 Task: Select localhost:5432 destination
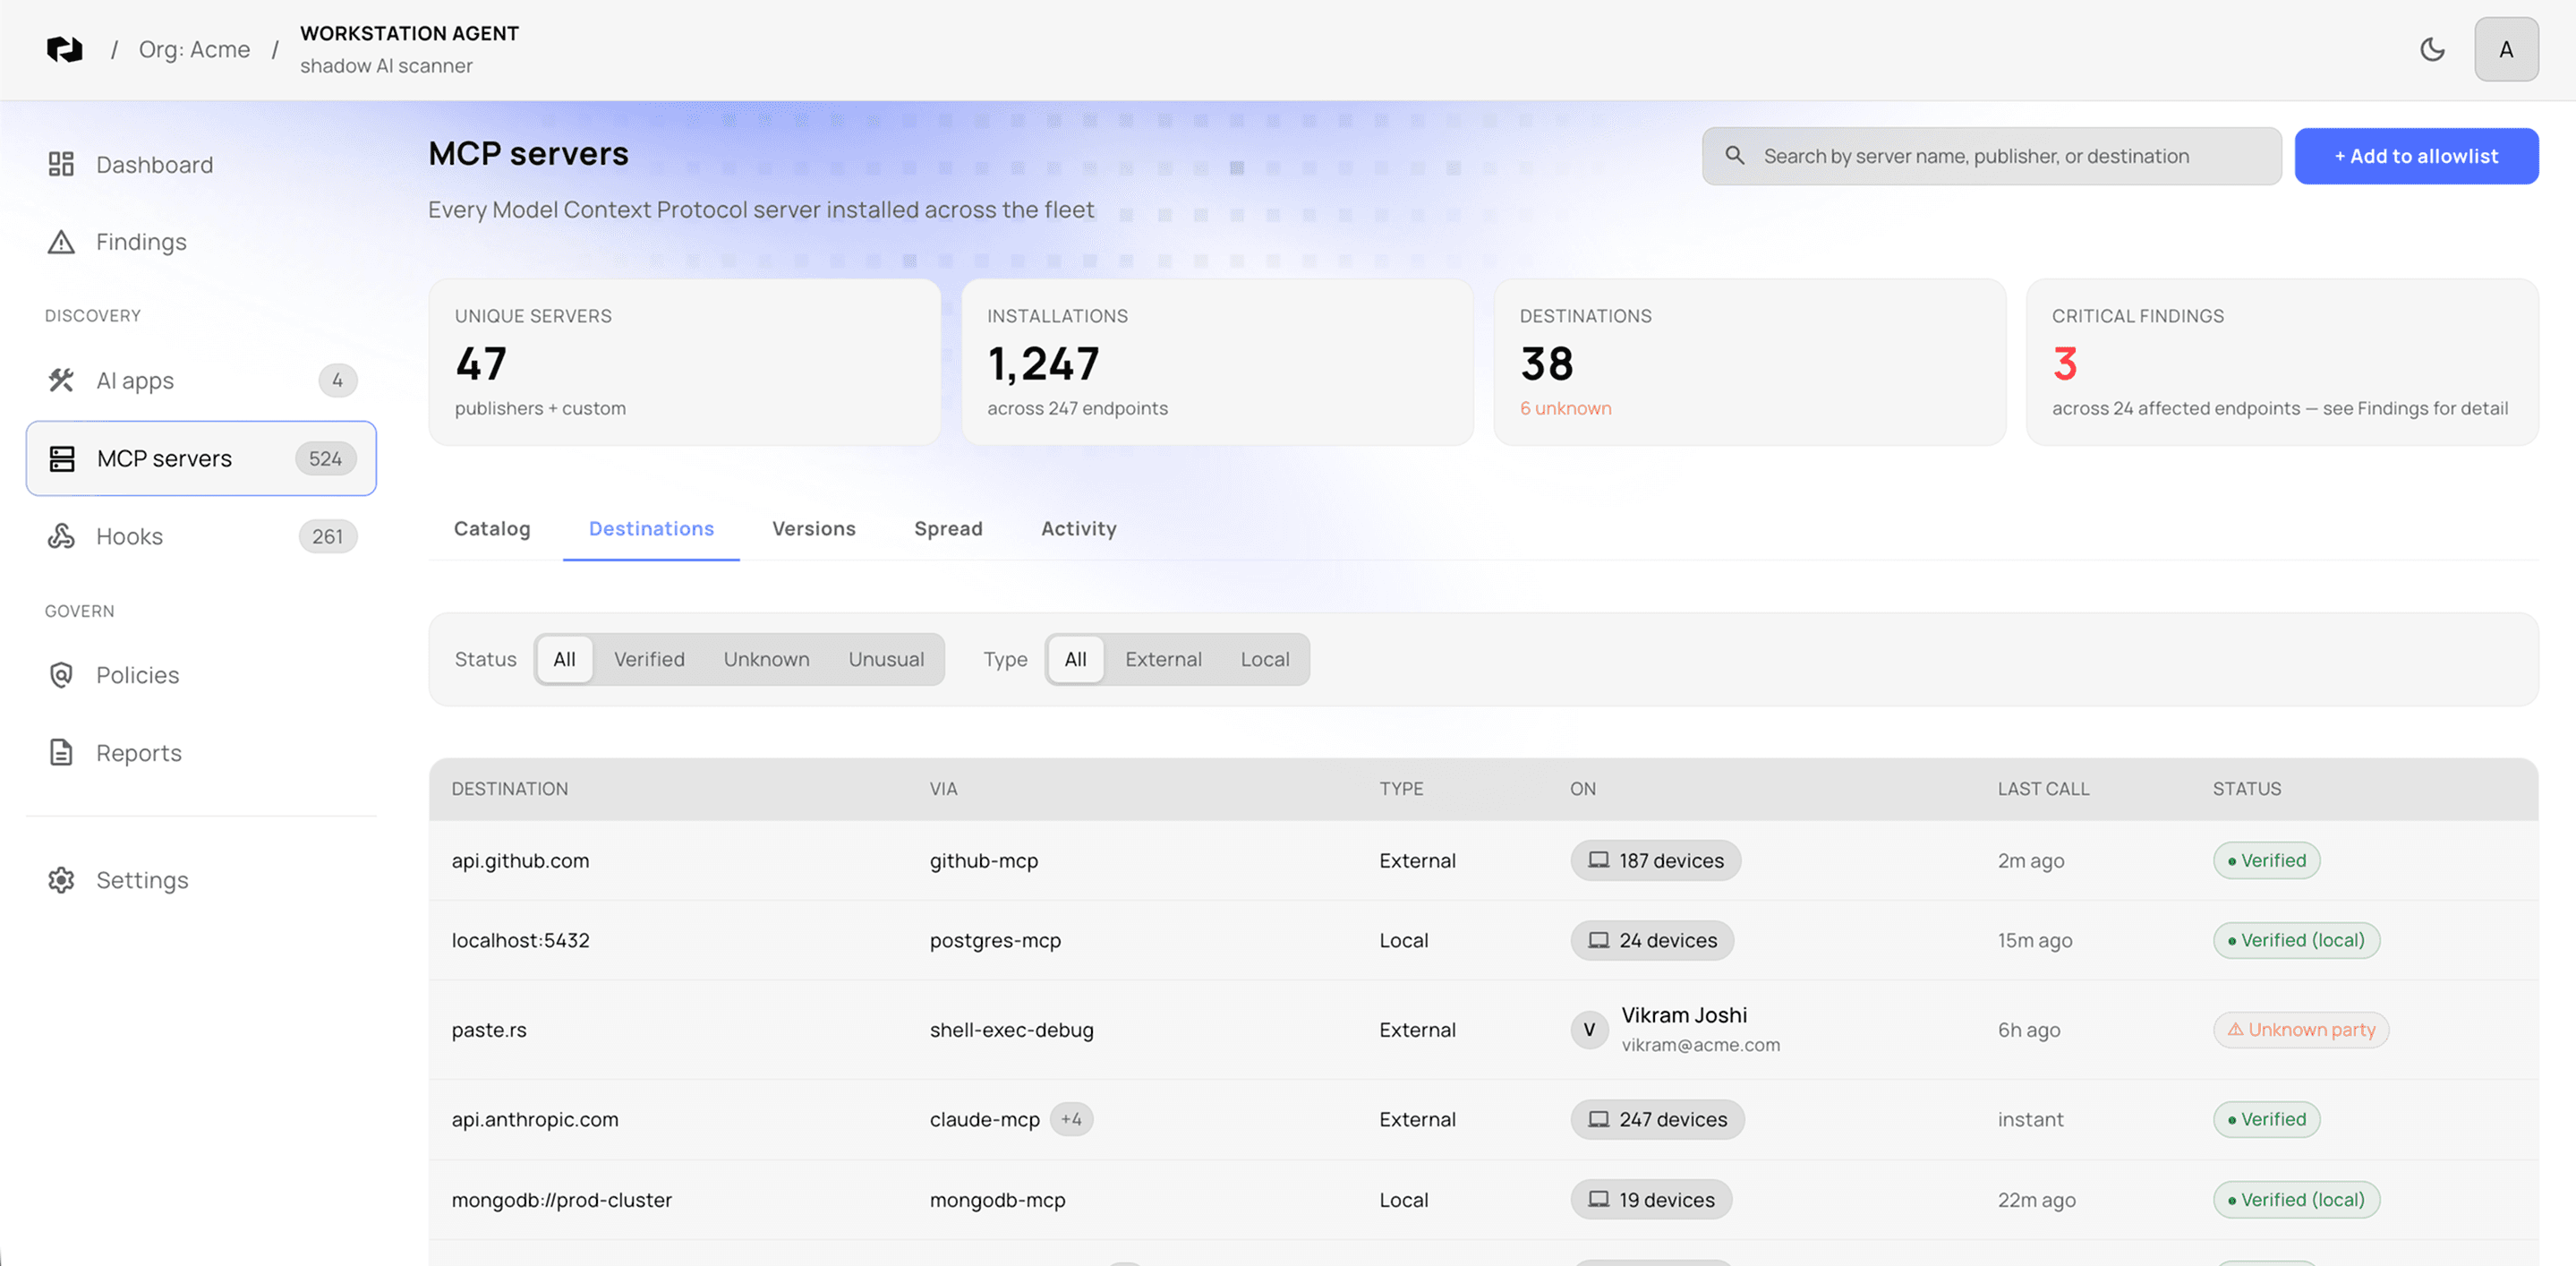pos(520,940)
